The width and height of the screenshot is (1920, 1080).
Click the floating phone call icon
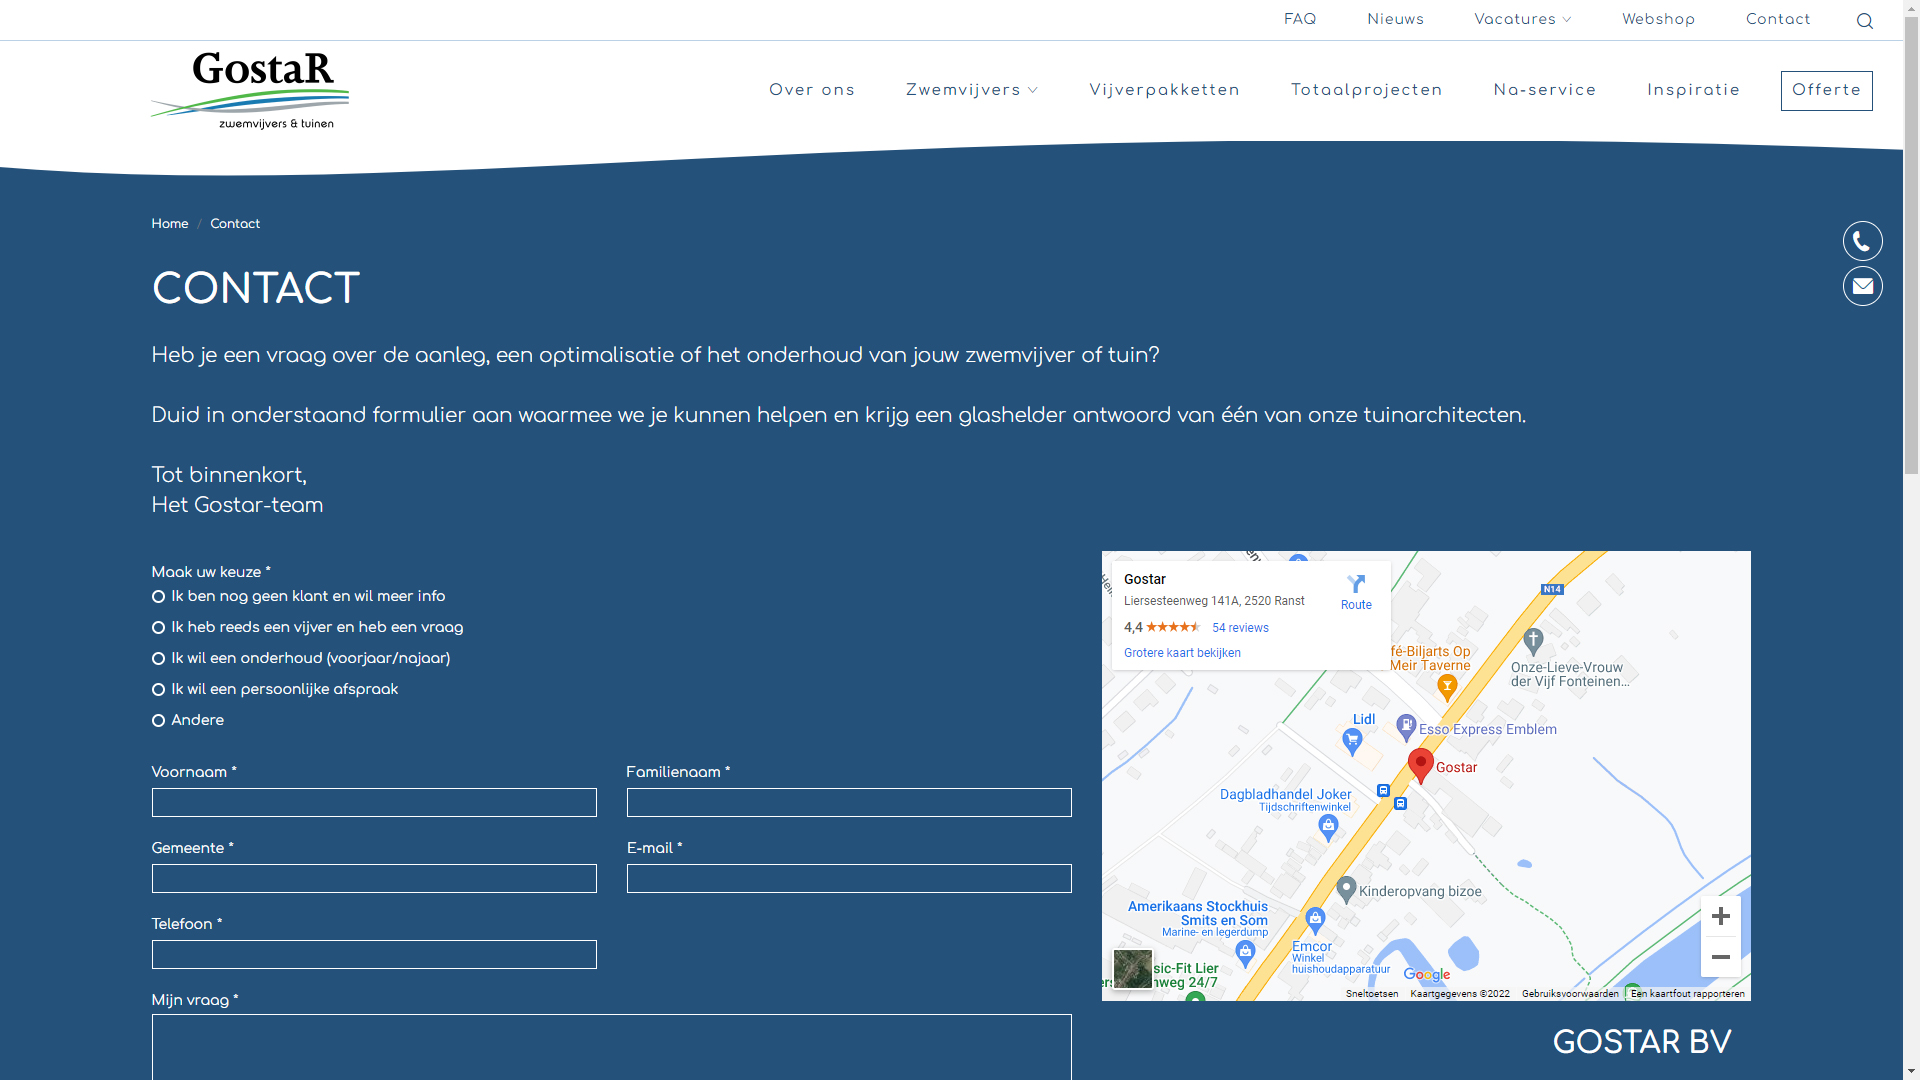tap(1862, 241)
